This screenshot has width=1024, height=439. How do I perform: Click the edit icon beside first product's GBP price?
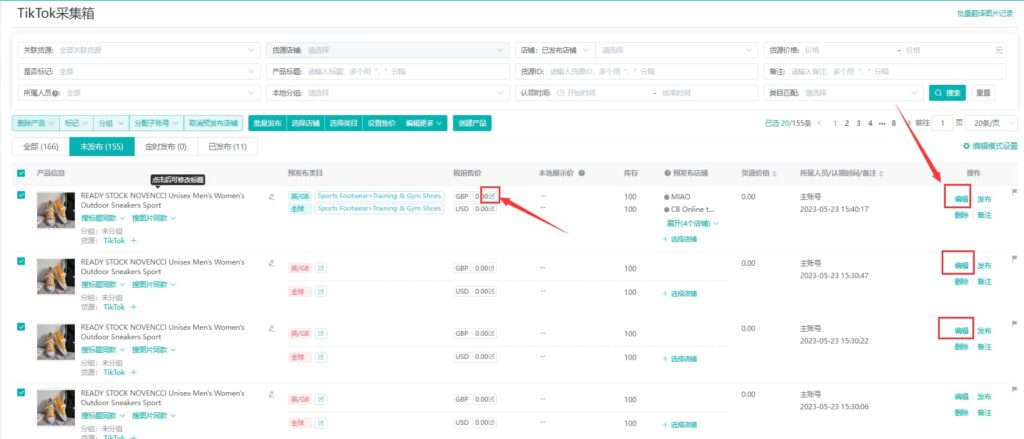pyautogui.click(x=491, y=196)
